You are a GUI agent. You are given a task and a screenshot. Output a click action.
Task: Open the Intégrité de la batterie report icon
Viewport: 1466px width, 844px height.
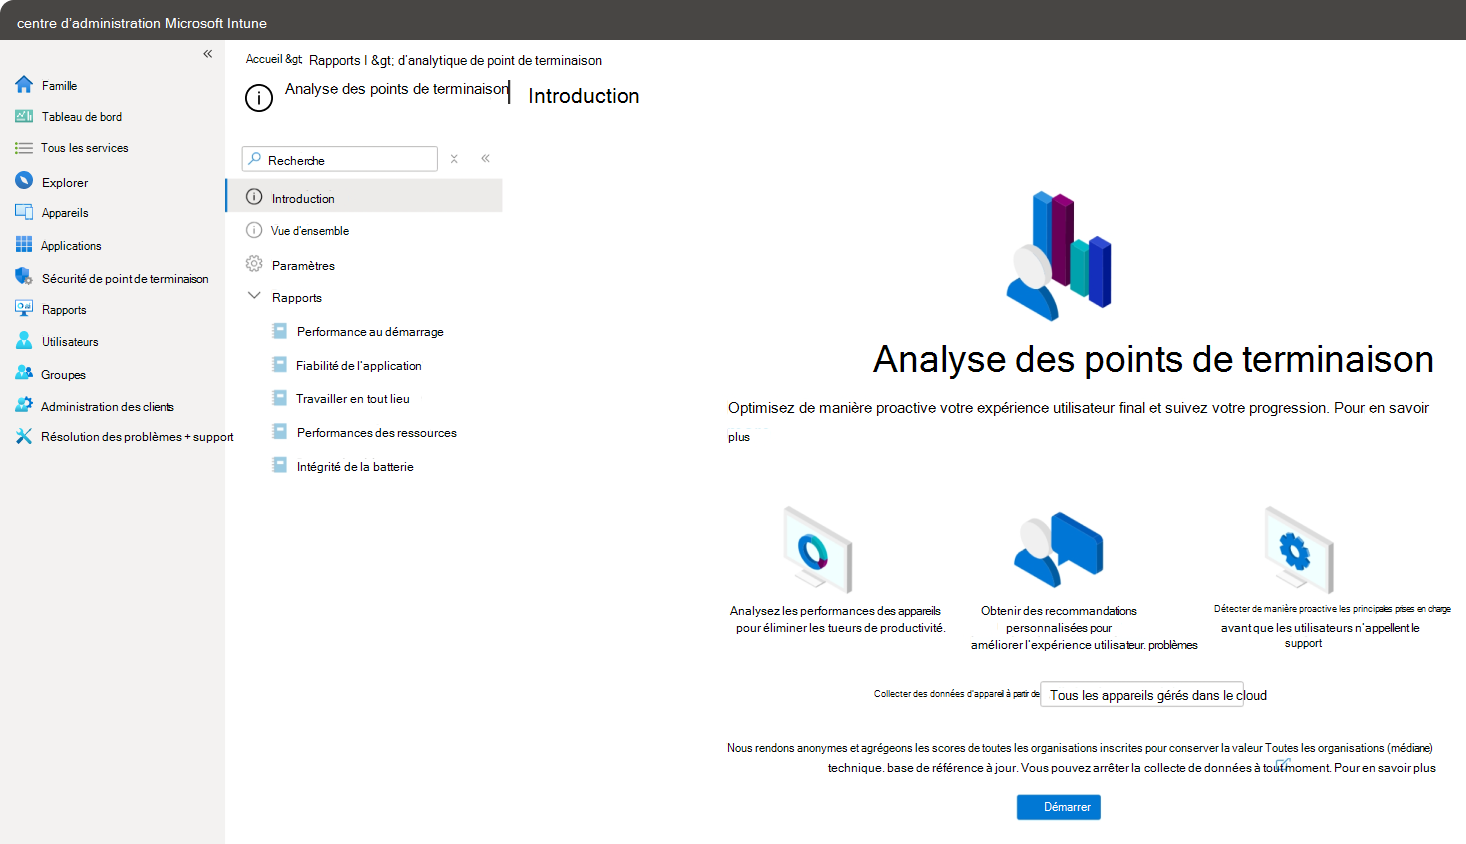(280, 465)
